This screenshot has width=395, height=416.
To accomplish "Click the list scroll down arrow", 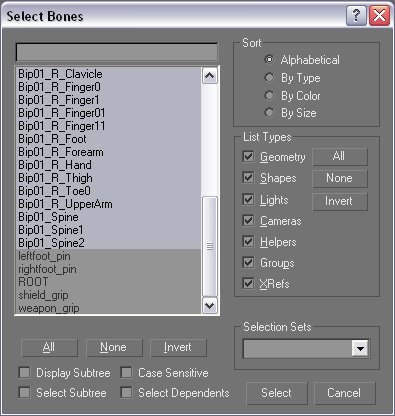I will point(209,305).
